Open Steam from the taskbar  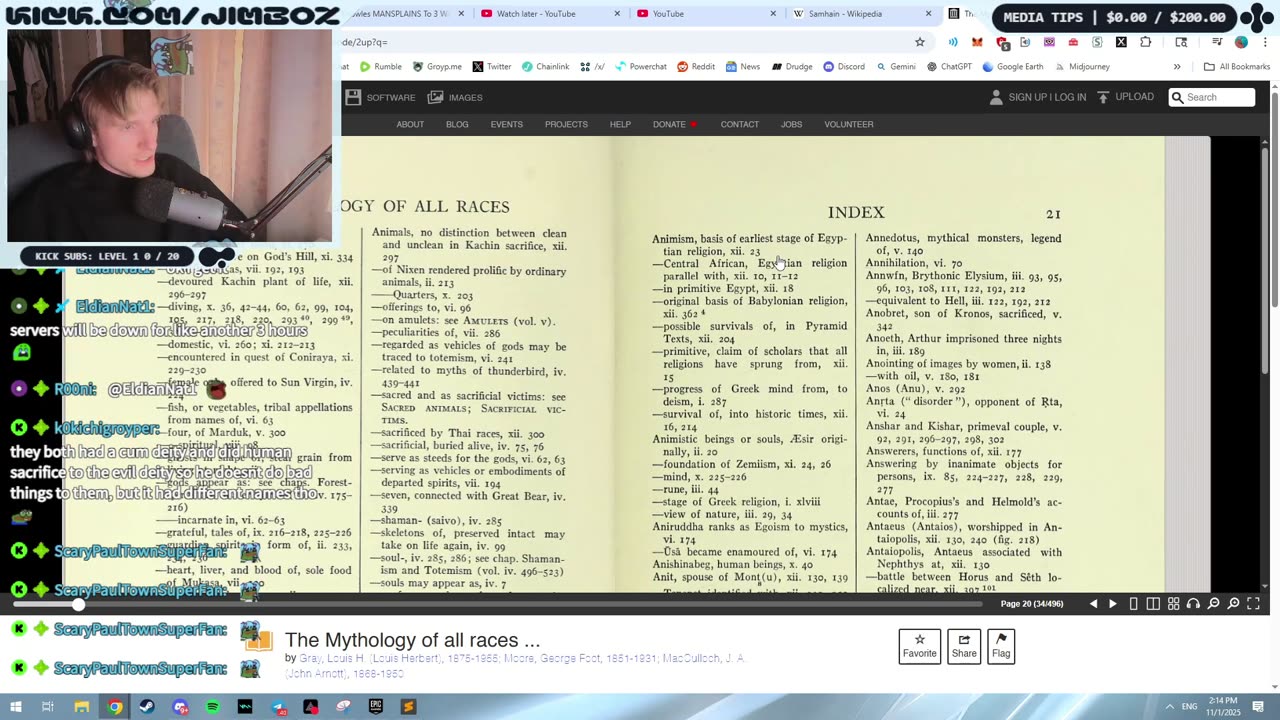click(147, 707)
